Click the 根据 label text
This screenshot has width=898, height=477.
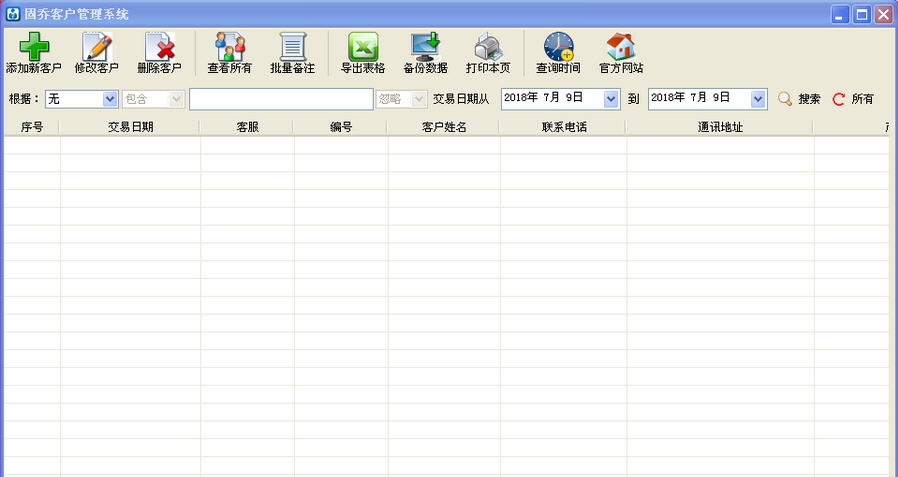click(22, 99)
